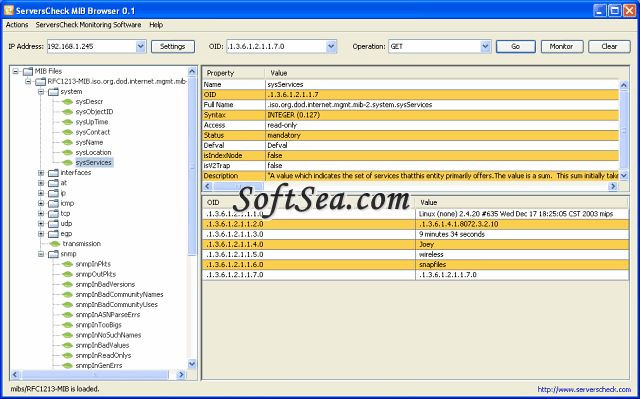Screen dimensions: 640x399
Task: Open the ServersCheck Monitoring Software menu
Action: 88,25
